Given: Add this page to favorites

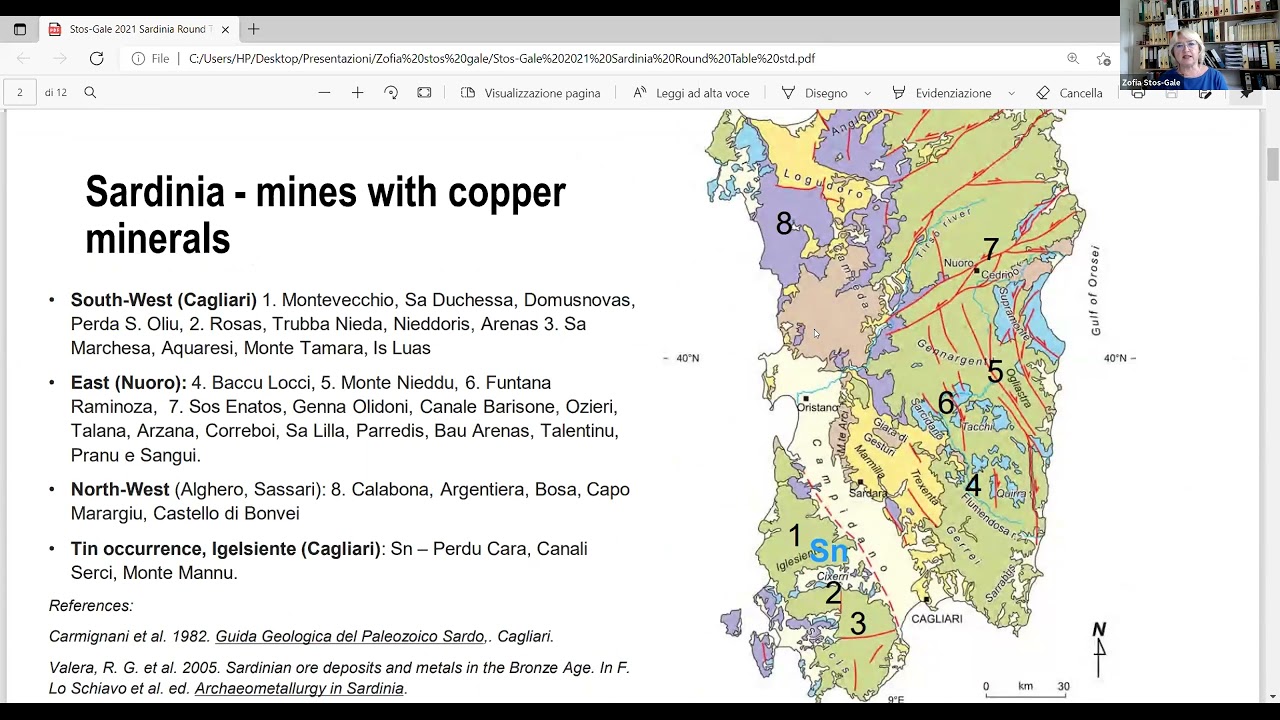Looking at the screenshot, I should pyautogui.click(x=1103, y=59).
